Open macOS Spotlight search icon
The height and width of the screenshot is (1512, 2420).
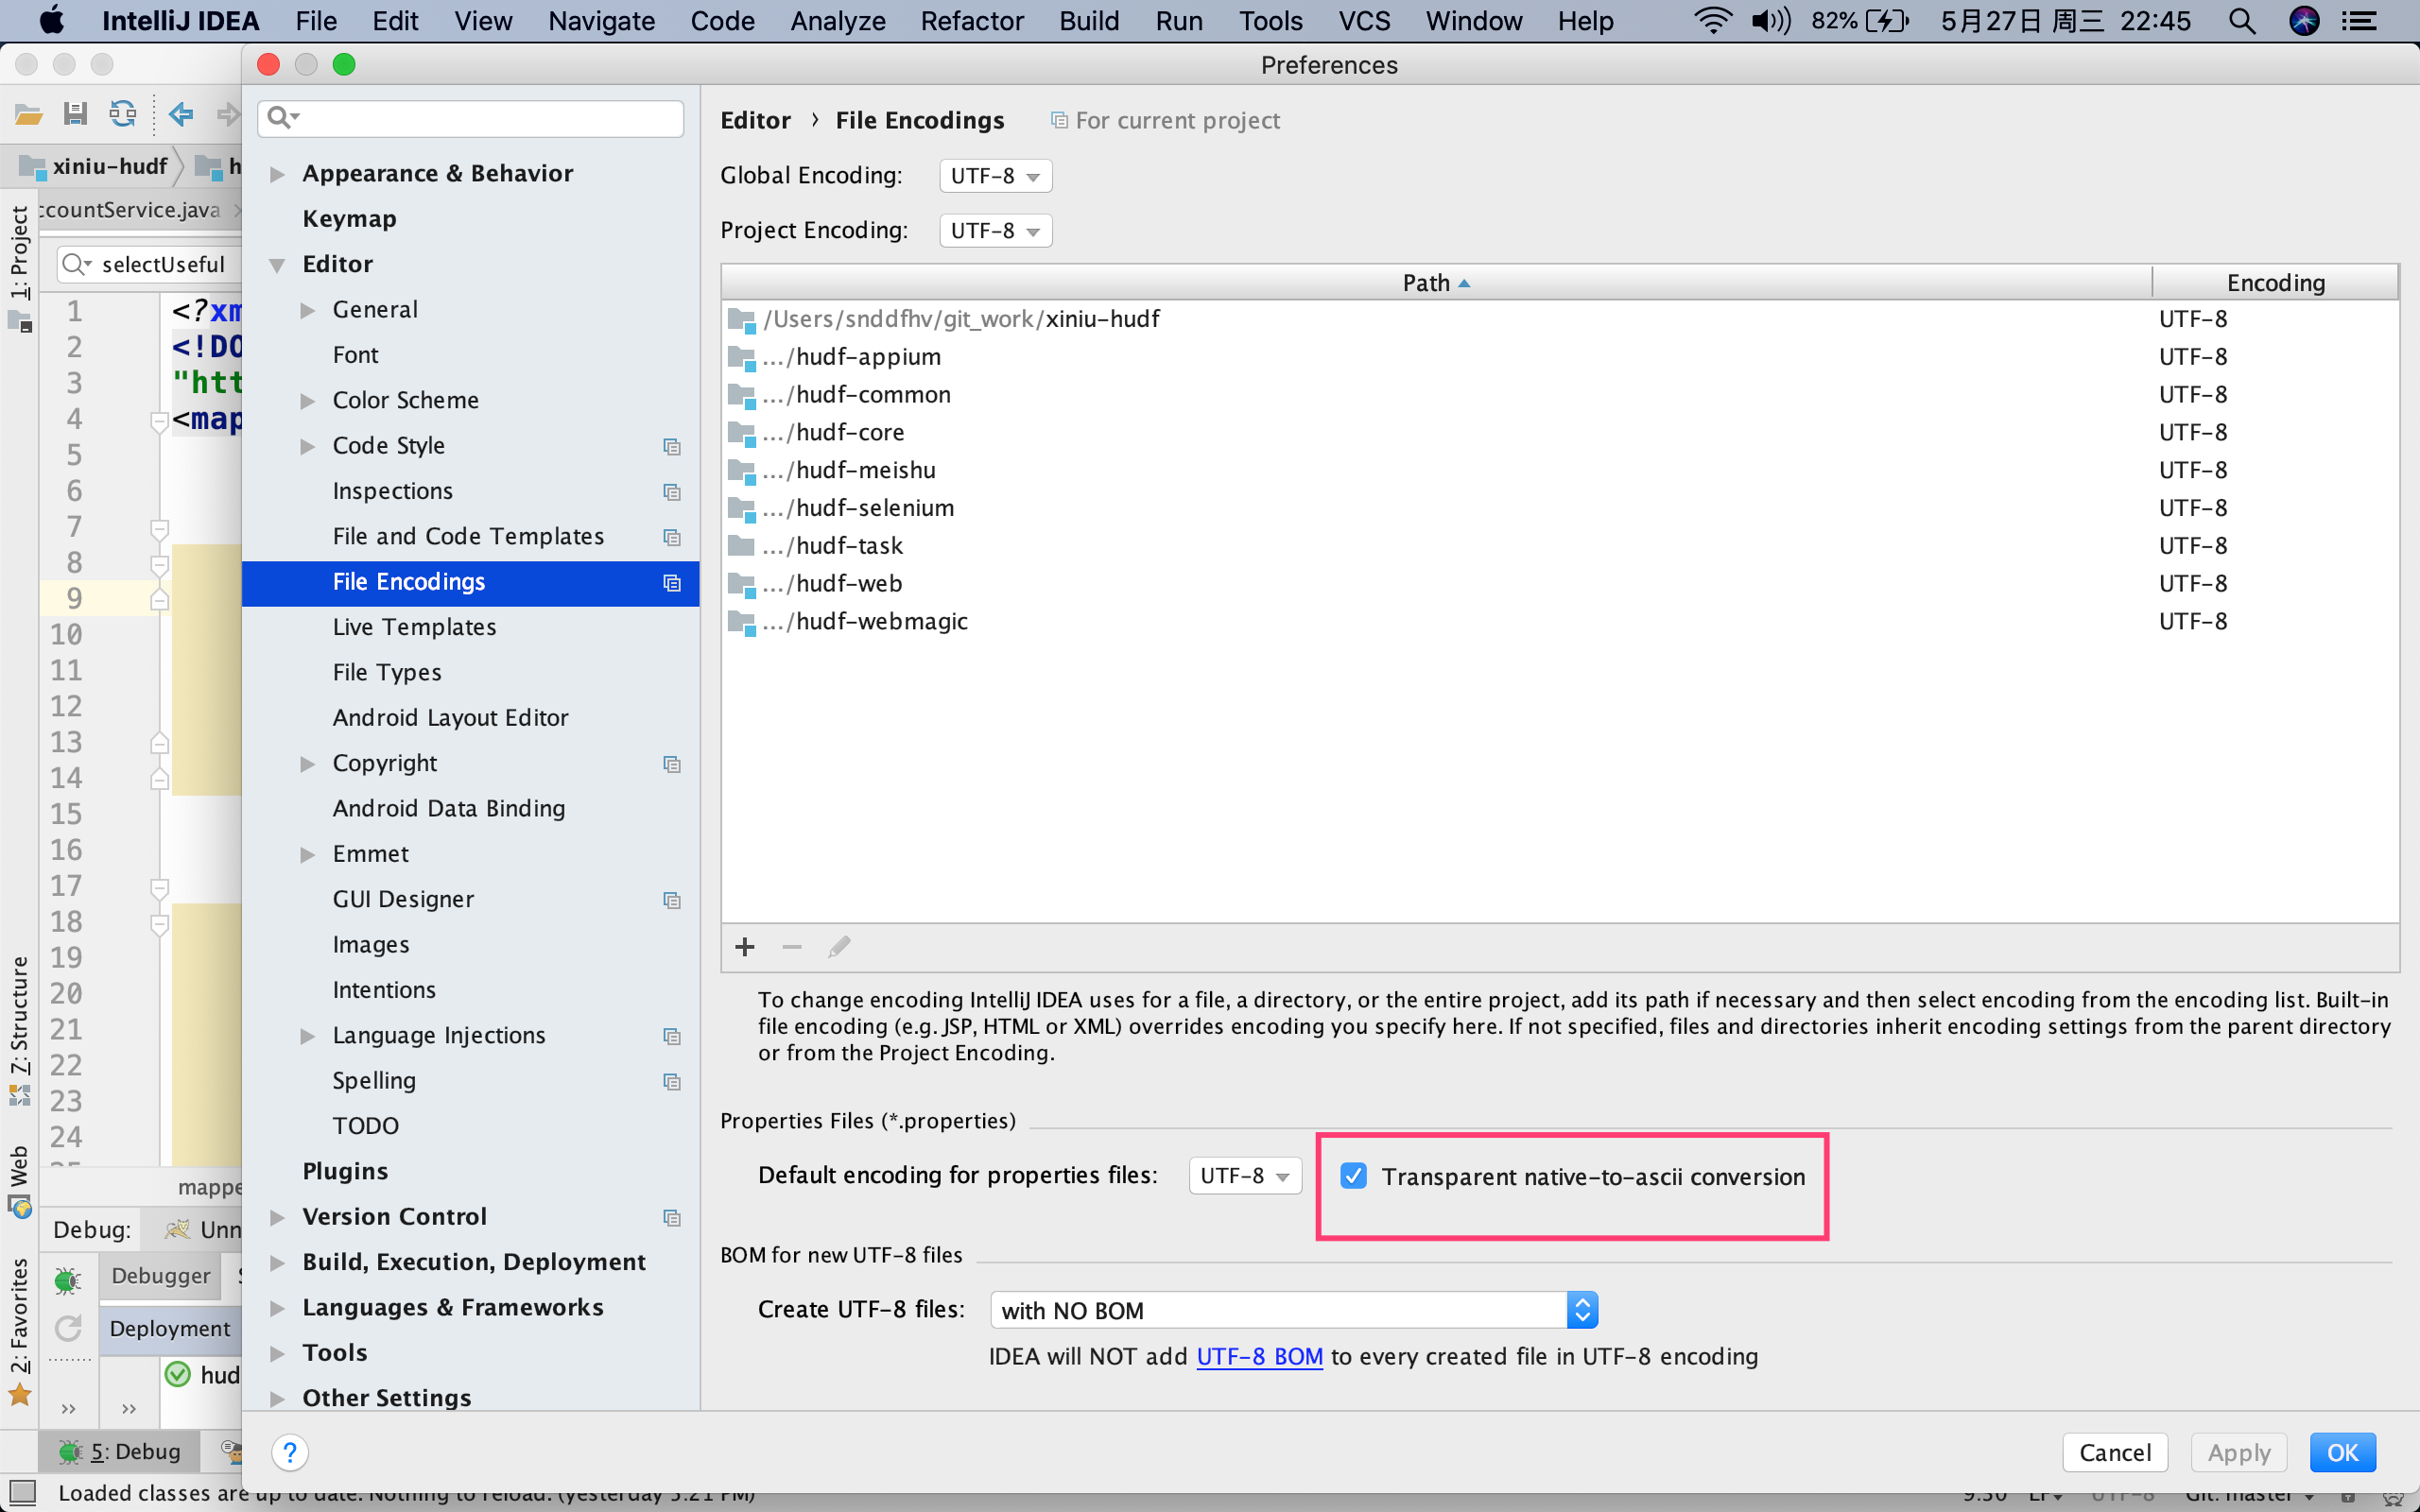(x=2242, y=21)
